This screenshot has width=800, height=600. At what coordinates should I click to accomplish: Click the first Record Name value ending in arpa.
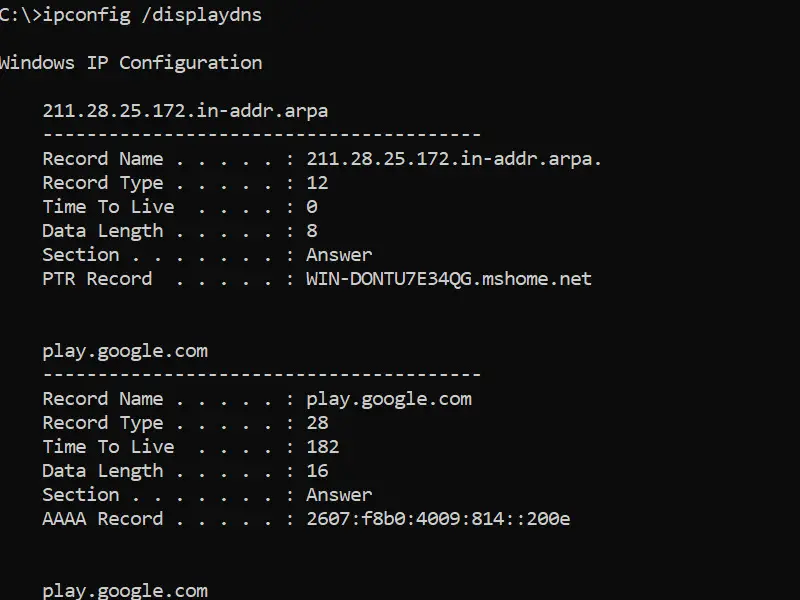[x=454, y=159]
